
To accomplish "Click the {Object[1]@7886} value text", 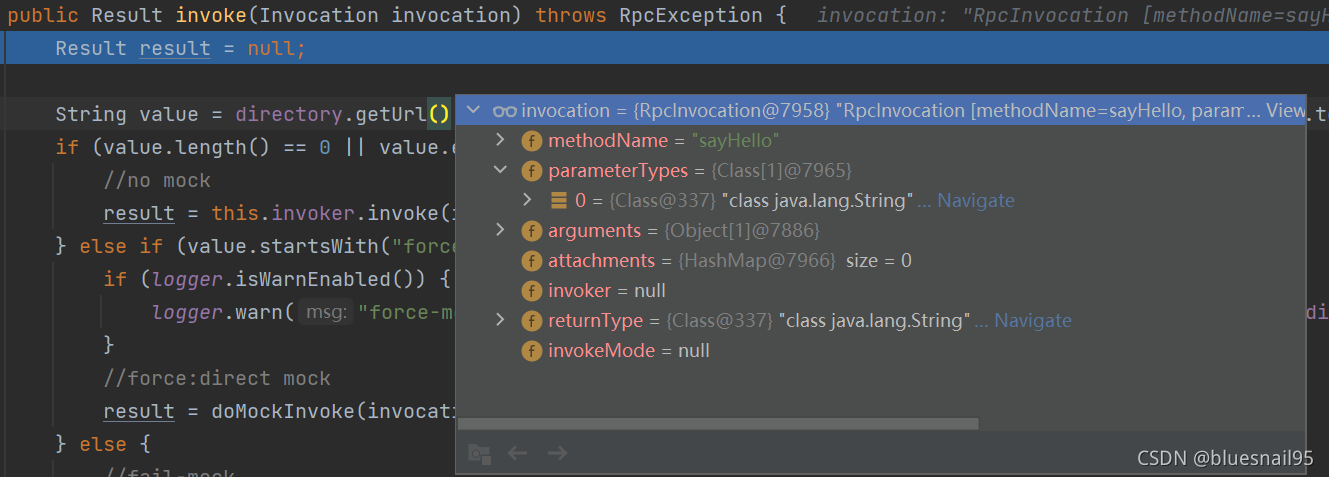I will tap(742, 231).
